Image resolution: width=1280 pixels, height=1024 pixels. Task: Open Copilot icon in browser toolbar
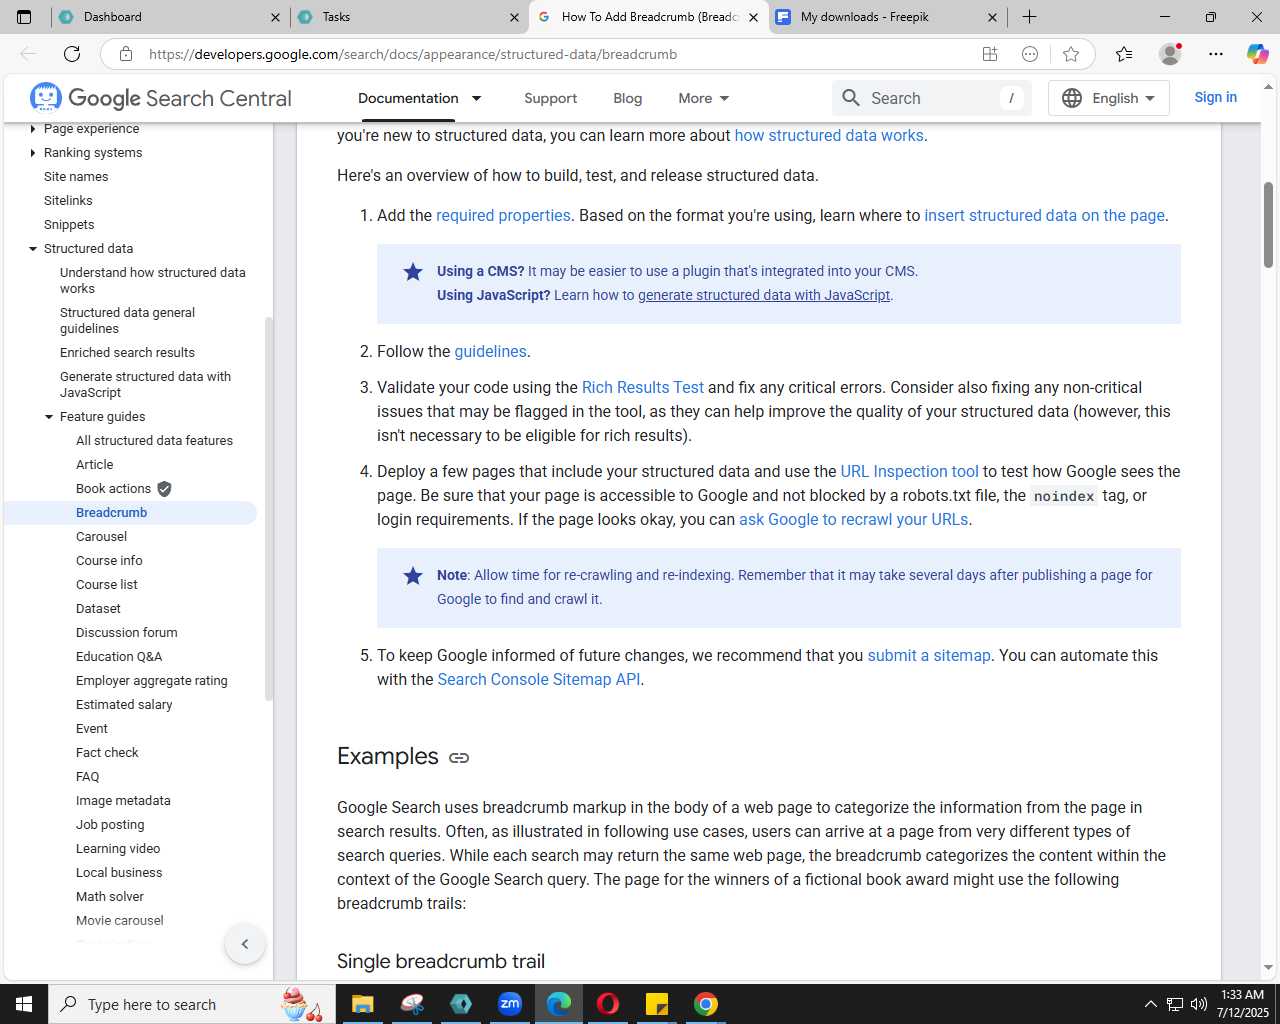tap(1257, 54)
